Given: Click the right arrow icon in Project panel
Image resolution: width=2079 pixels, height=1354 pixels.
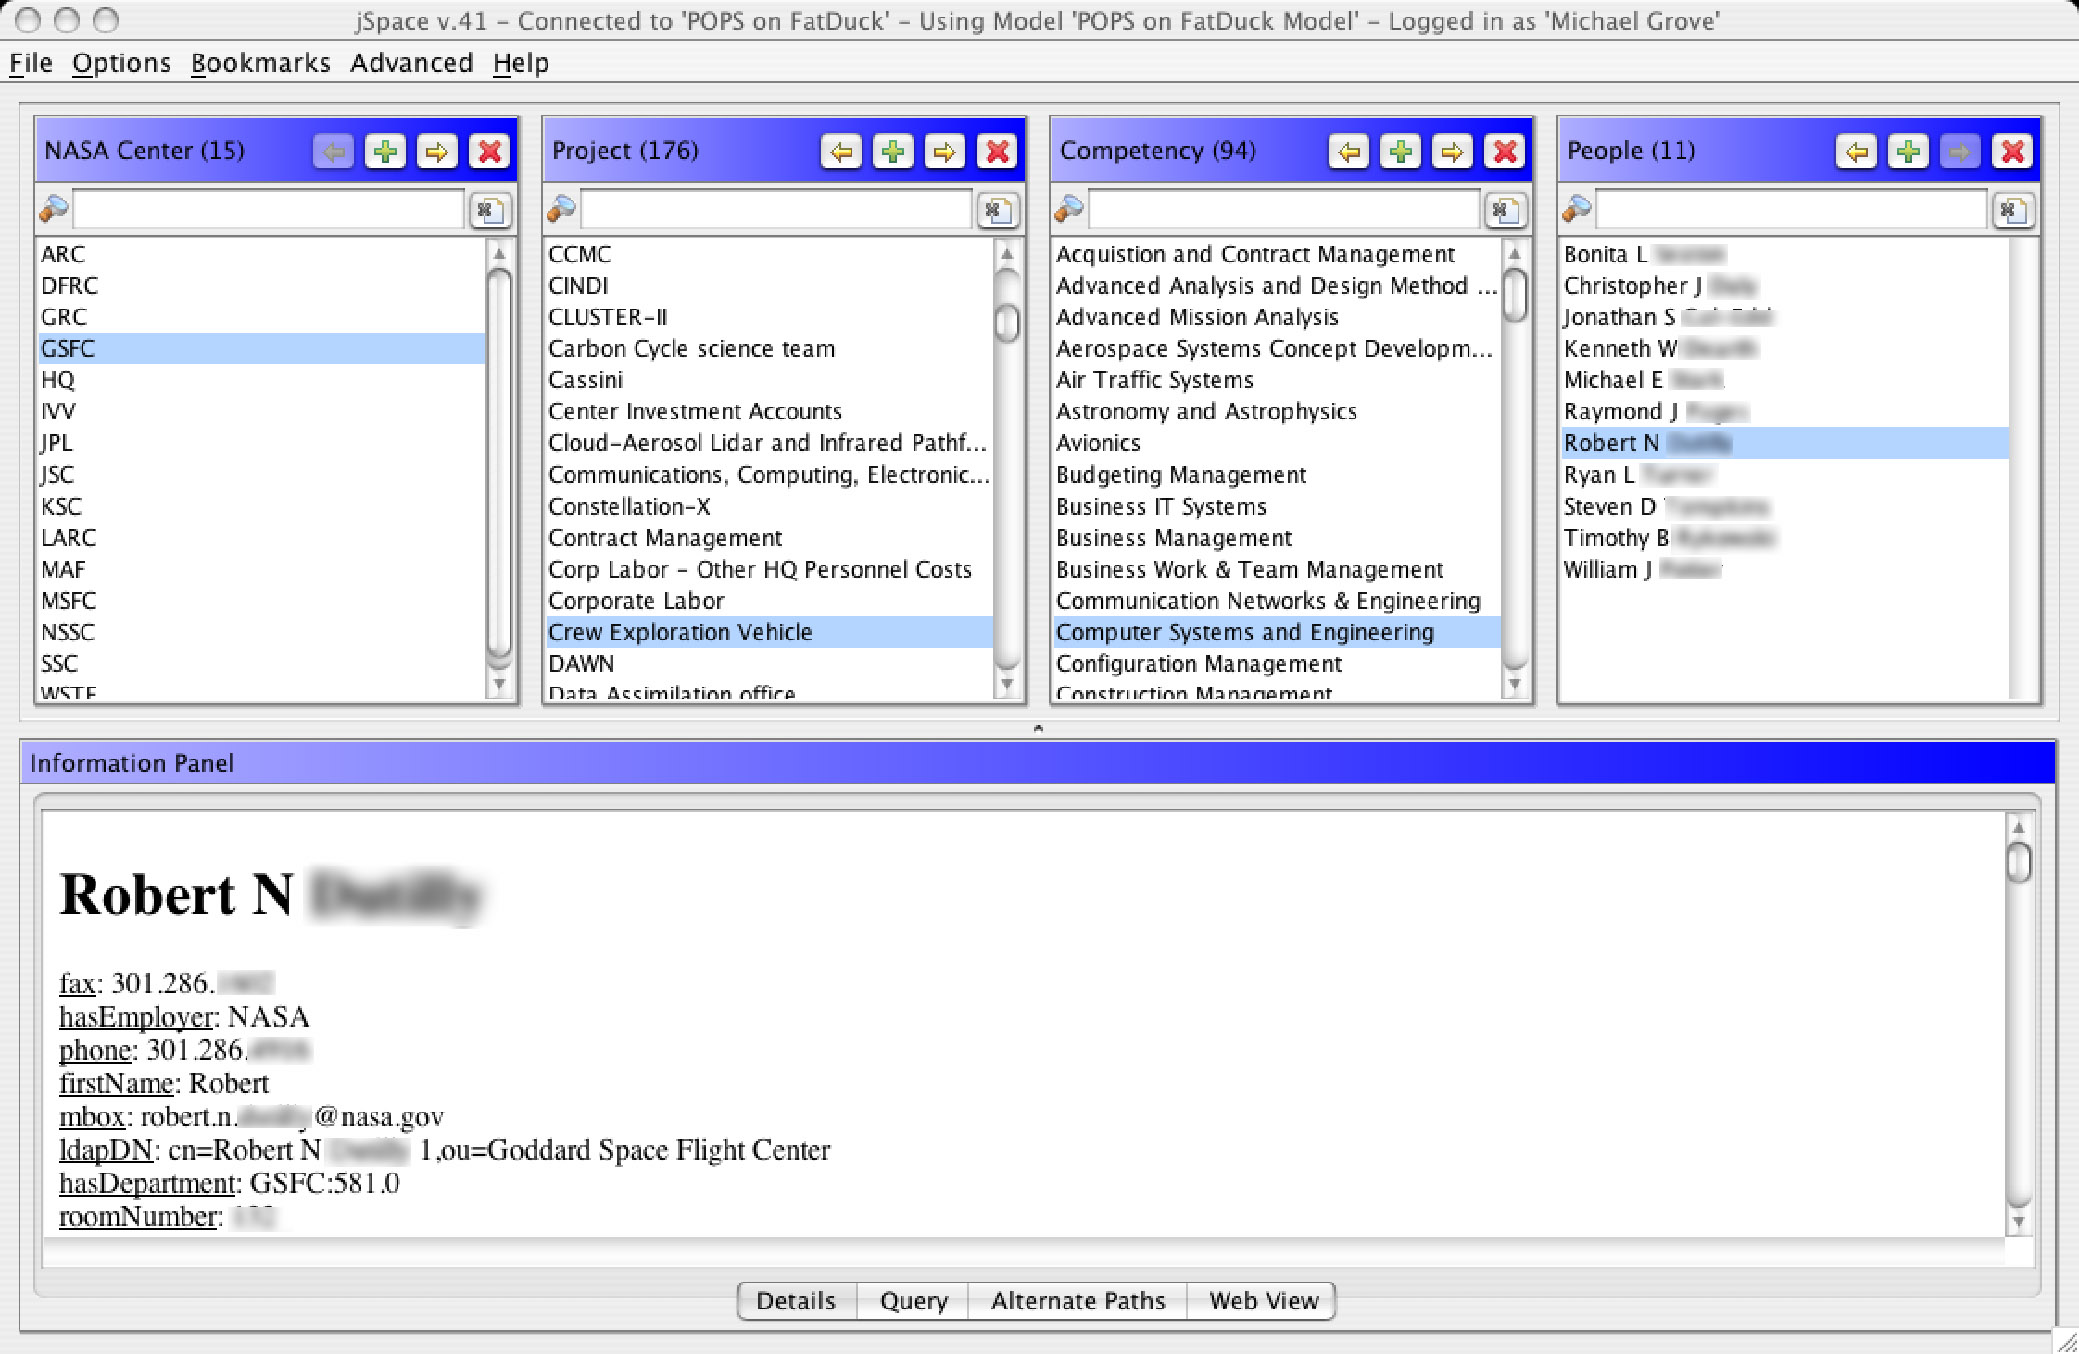Looking at the screenshot, I should tap(944, 151).
